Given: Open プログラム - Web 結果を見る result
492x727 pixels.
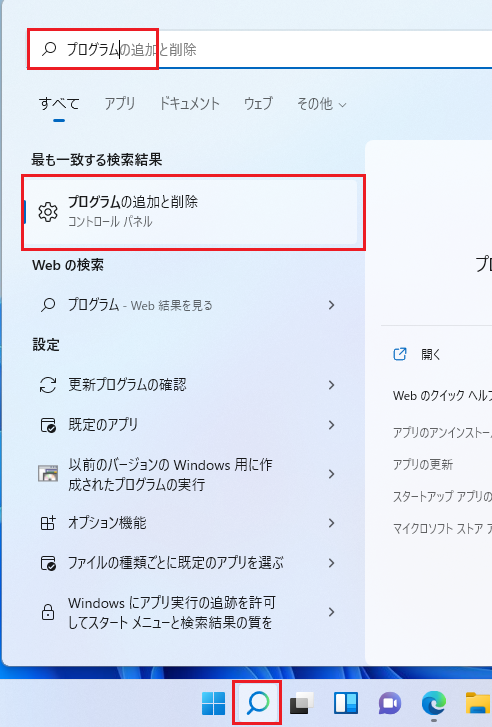Looking at the screenshot, I should [x=187, y=305].
